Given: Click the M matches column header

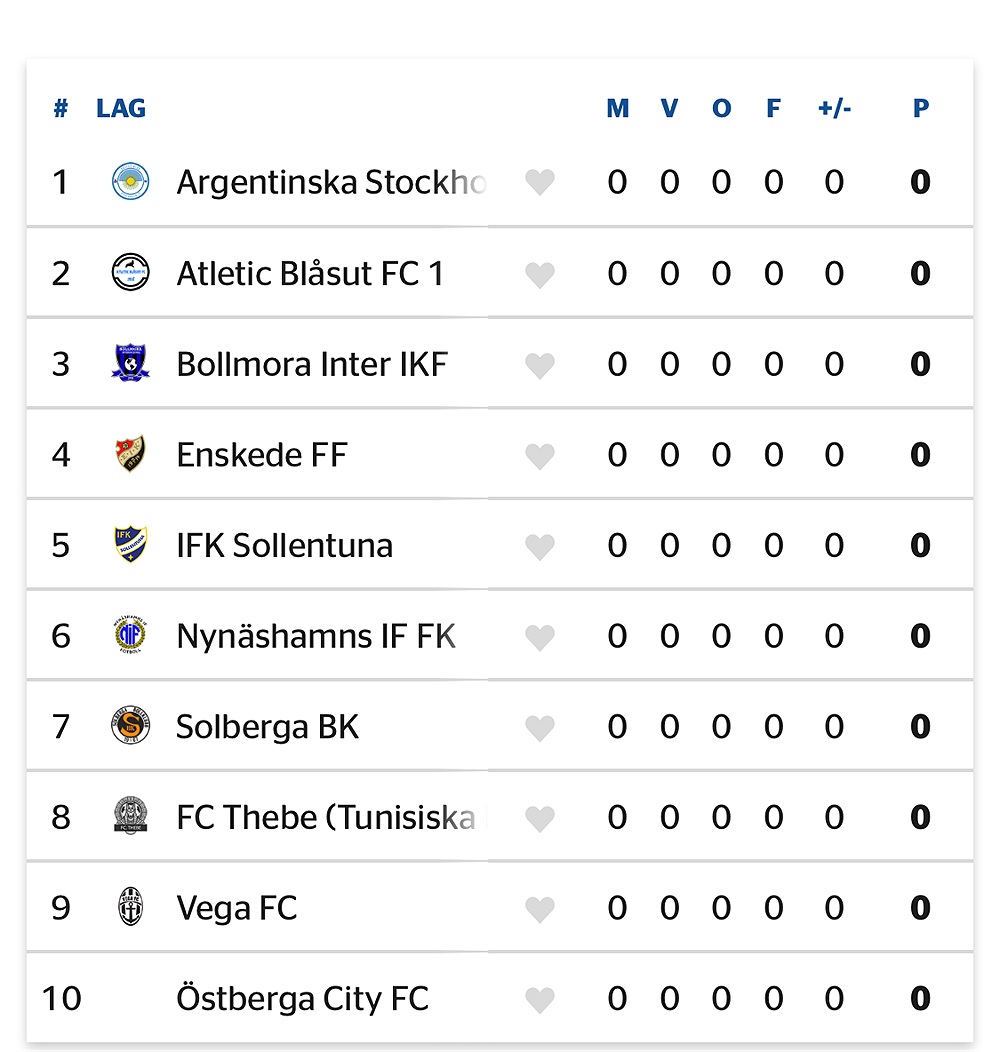Looking at the screenshot, I should [618, 108].
